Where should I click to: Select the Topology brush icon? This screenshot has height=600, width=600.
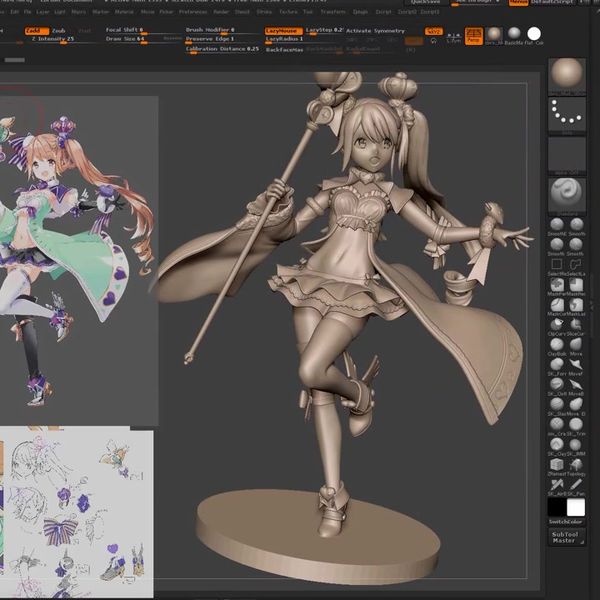click(x=576, y=465)
